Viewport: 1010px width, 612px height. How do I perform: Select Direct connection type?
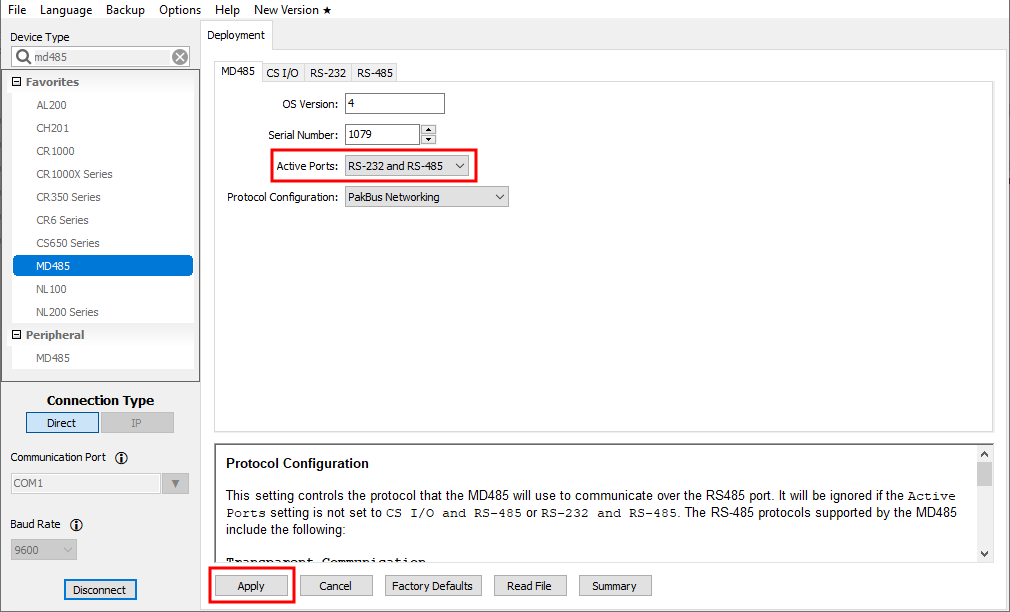pyautogui.click(x=62, y=423)
